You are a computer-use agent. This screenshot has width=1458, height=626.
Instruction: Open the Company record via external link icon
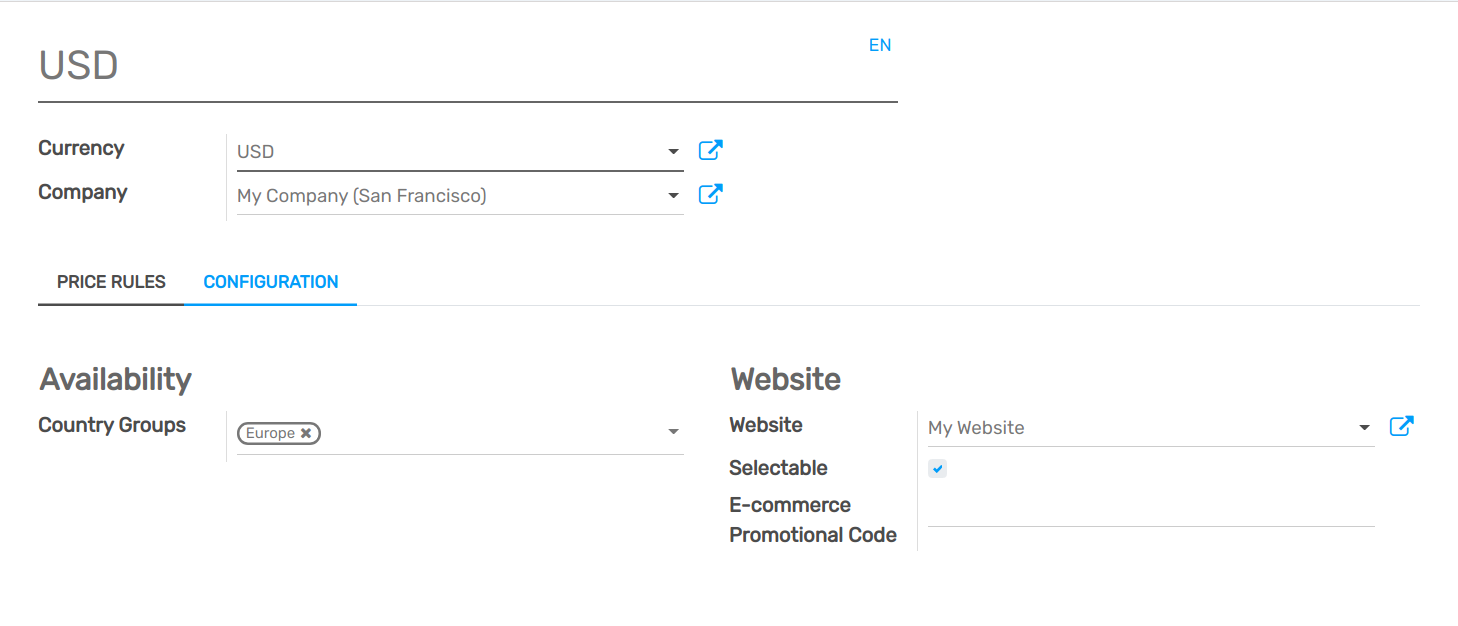(x=710, y=193)
